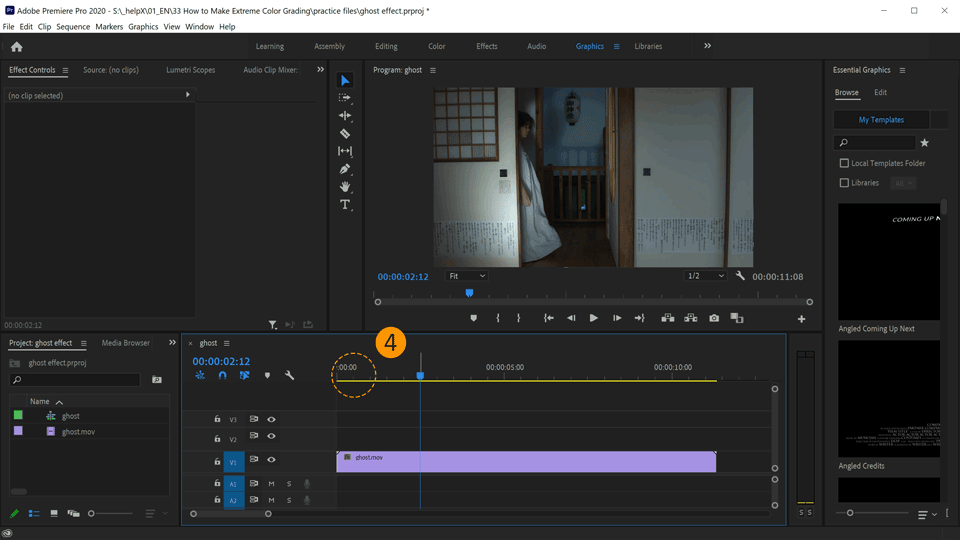This screenshot has height=540, width=960.
Task: Select the Hand tool
Action: pos(345,187)
